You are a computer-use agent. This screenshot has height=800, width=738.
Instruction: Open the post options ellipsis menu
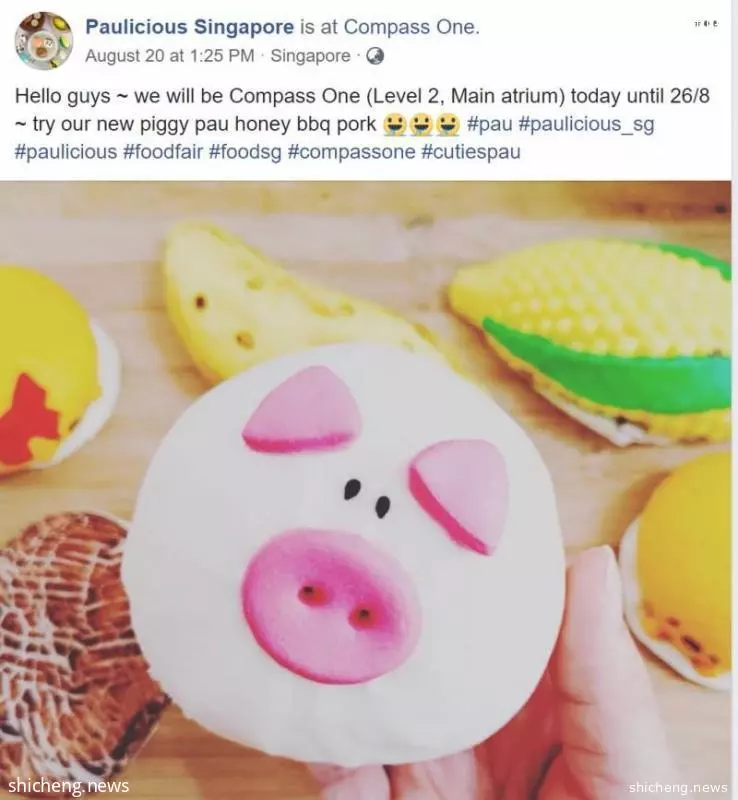point(706,23)
